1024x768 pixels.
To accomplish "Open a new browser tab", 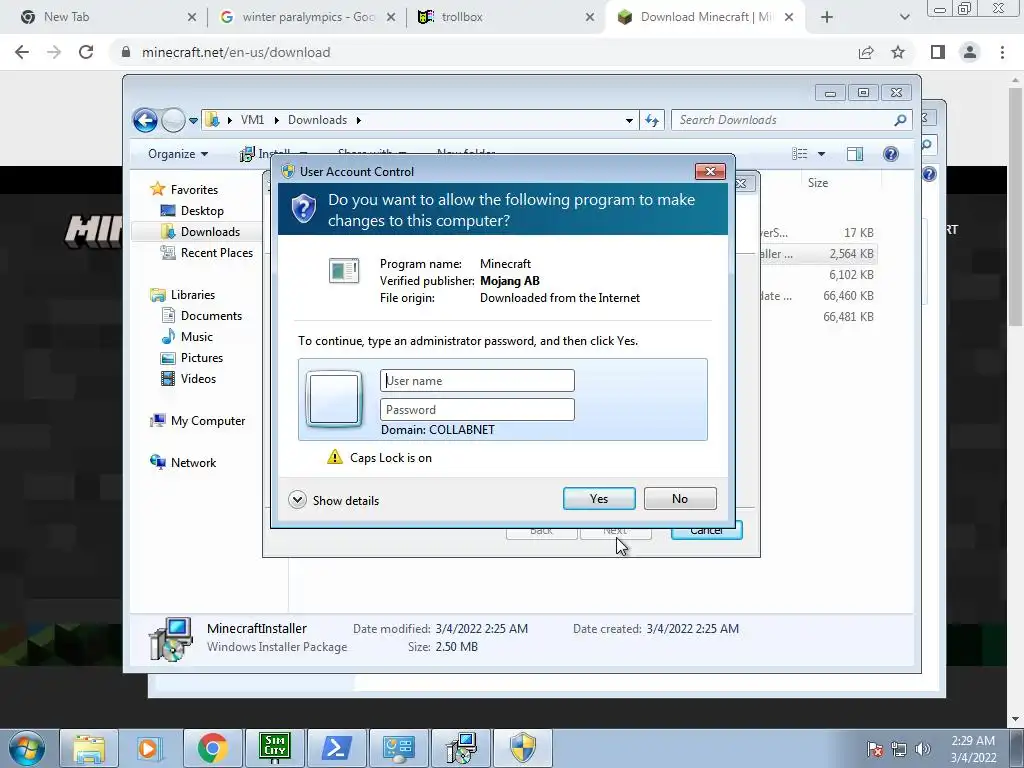I will (827, 17).
